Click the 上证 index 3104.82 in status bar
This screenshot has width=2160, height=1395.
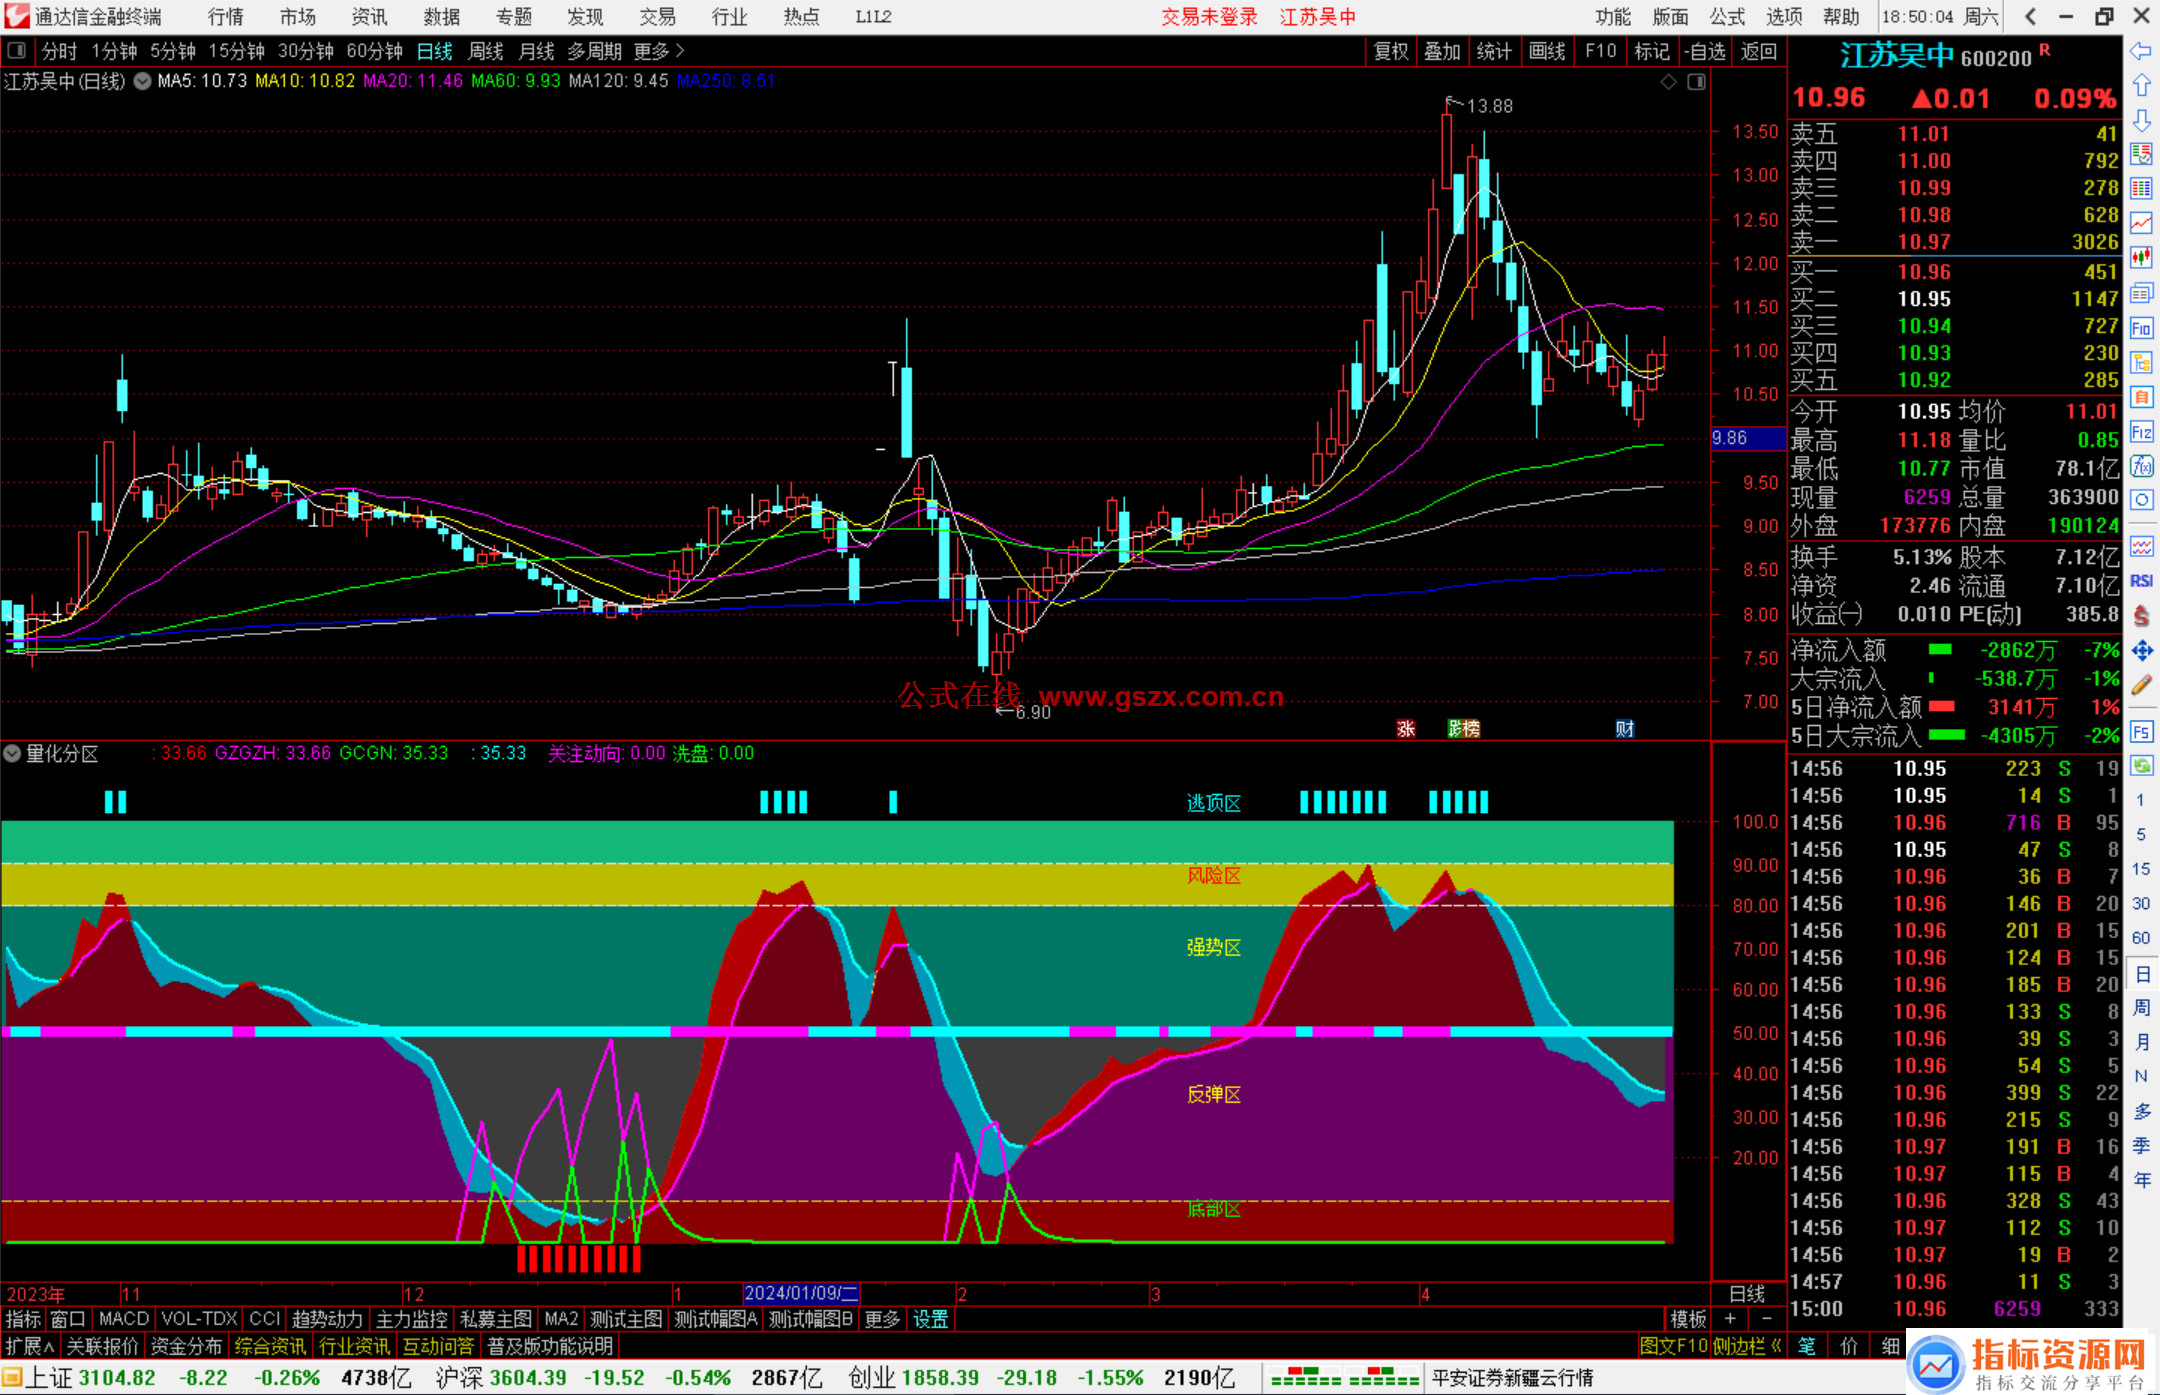(91, 1378)
